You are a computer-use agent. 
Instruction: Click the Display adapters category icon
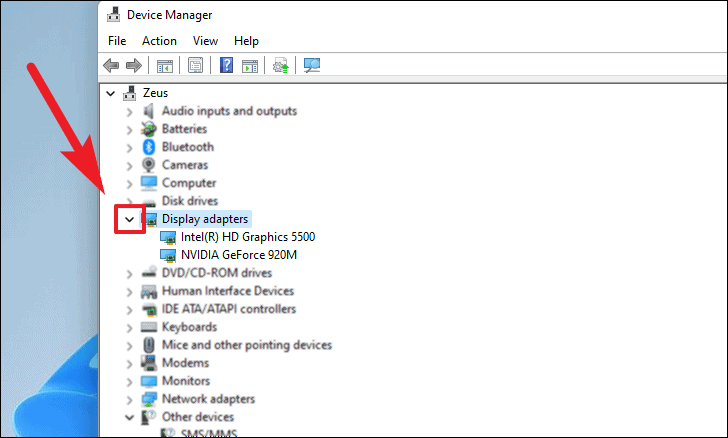tap(150, 219)
